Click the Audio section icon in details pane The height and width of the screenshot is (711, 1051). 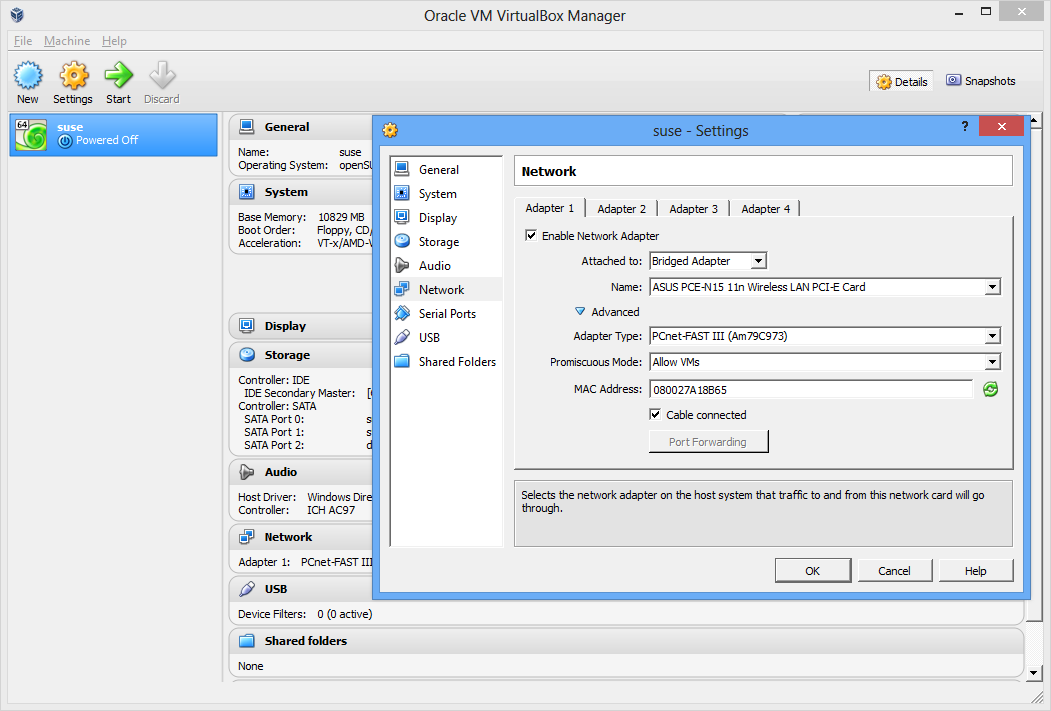click(247, 472)
